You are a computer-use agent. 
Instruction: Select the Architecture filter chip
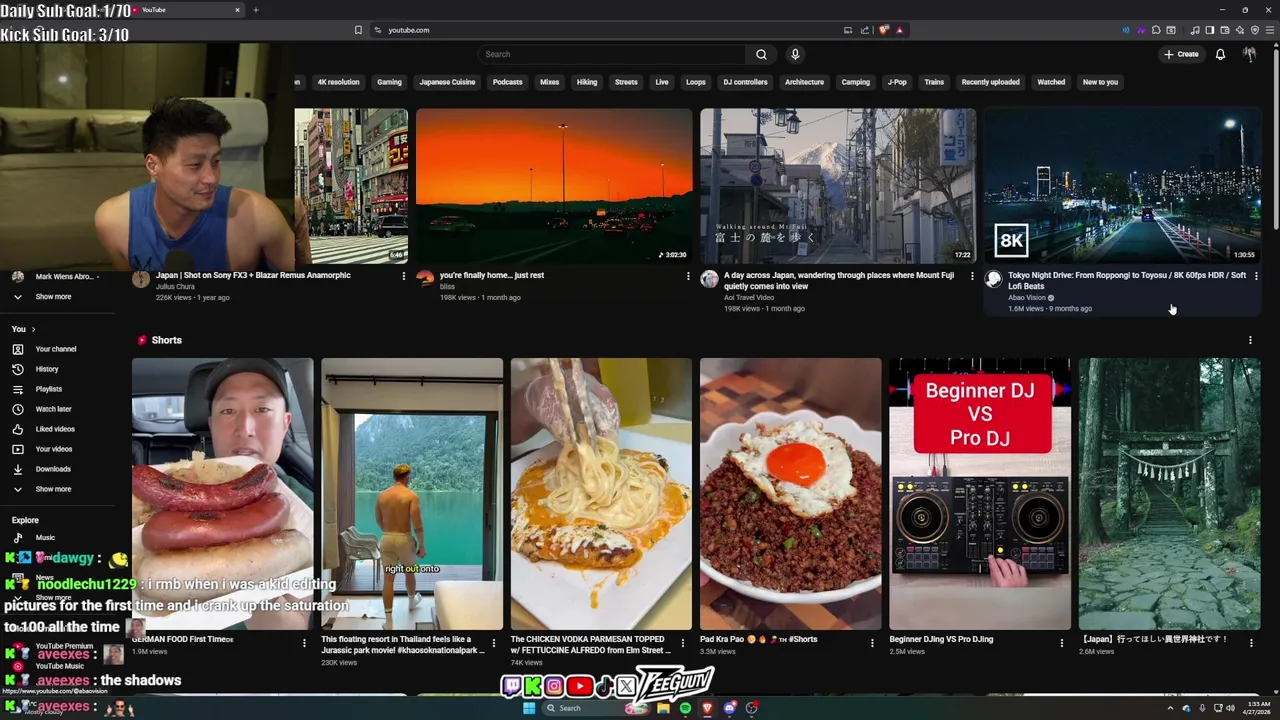(x=804, y=82)
